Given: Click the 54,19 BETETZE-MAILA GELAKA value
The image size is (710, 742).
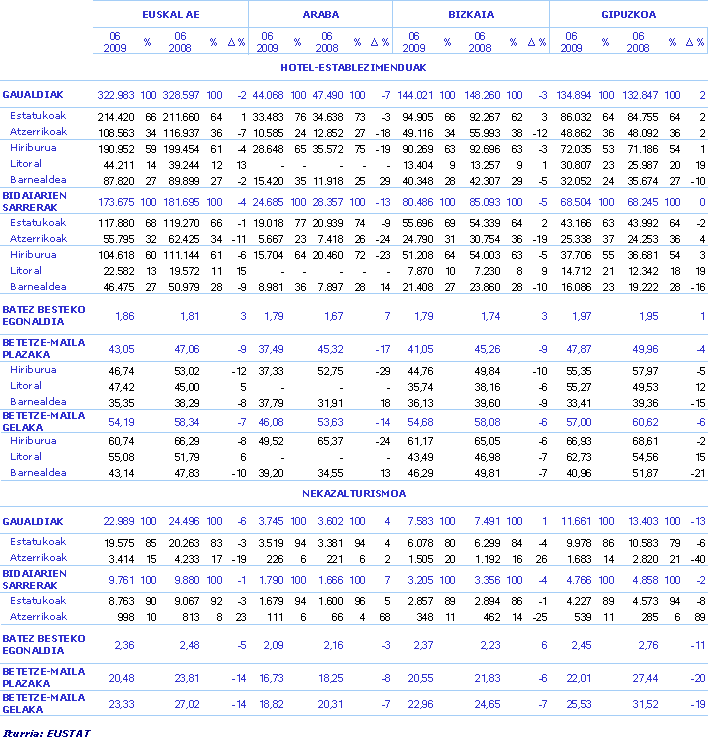Looking at the screenshot, I should [121, 421].
